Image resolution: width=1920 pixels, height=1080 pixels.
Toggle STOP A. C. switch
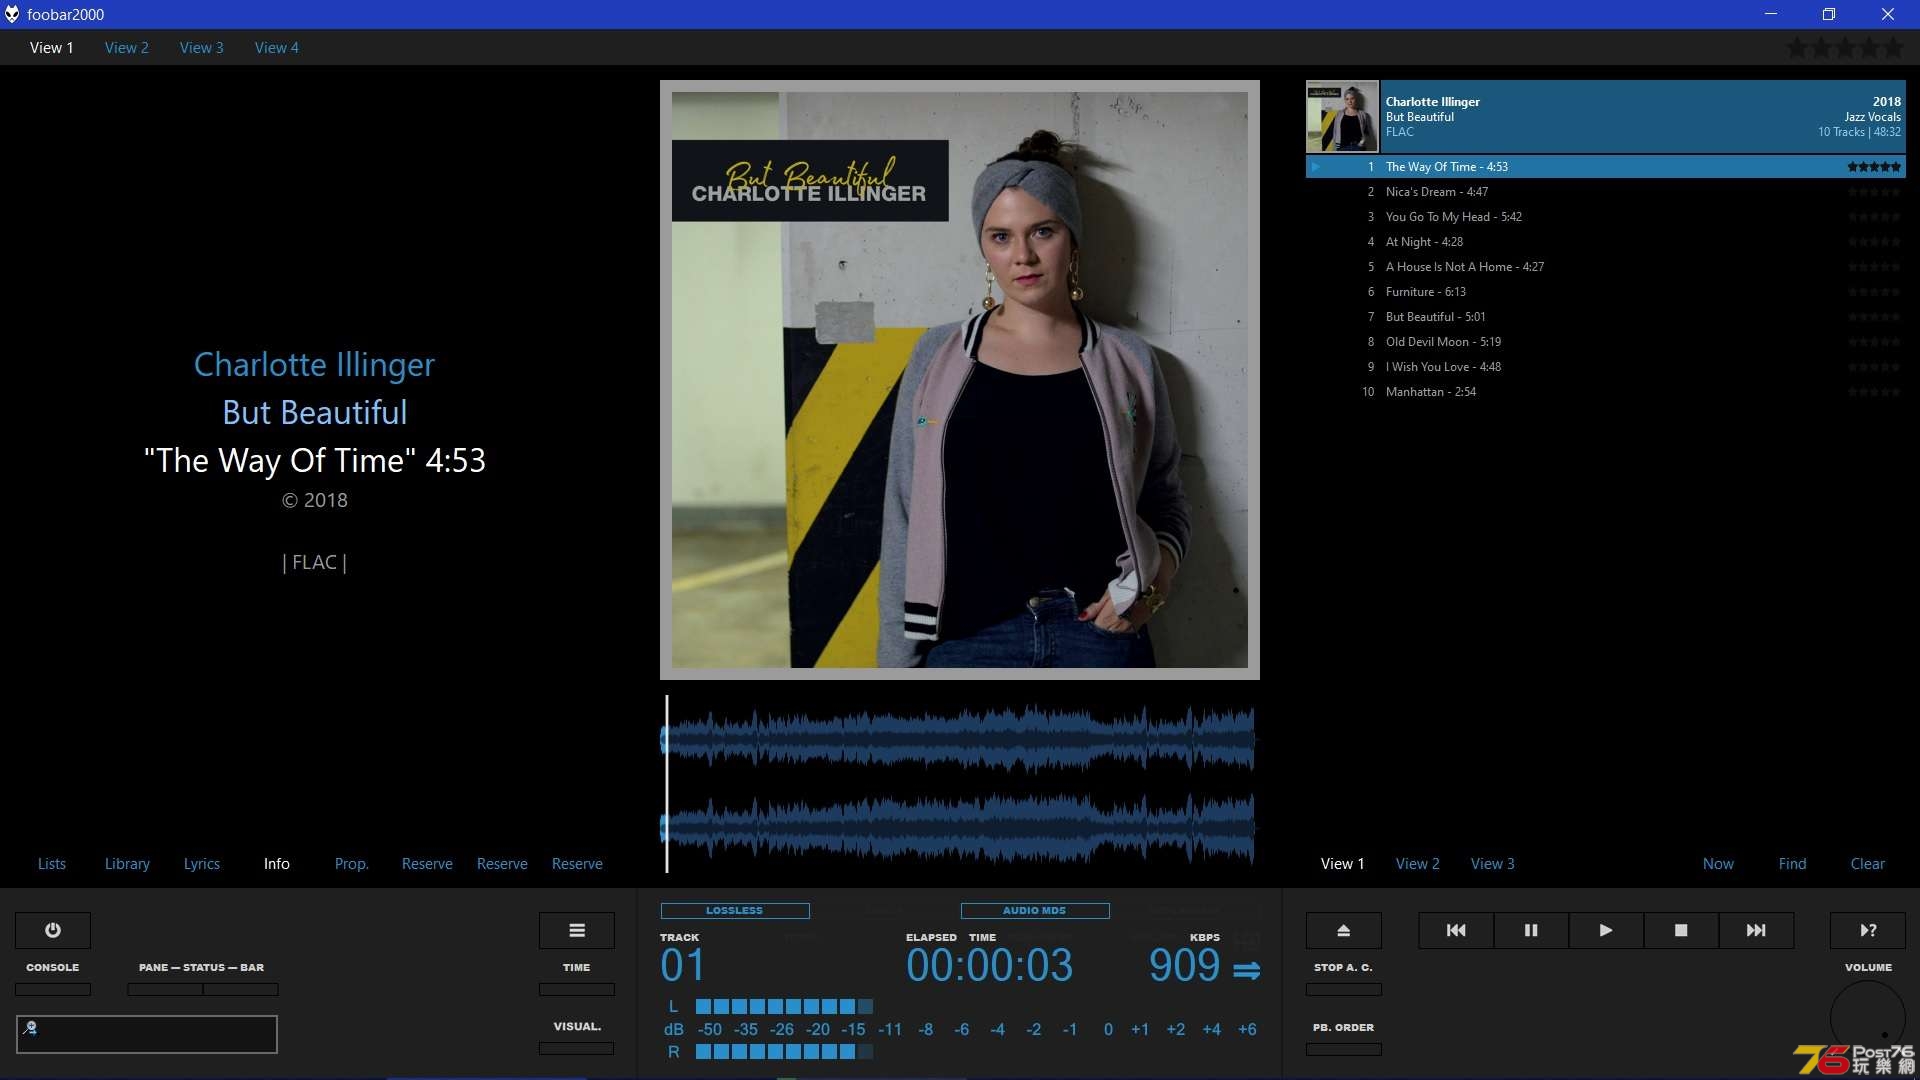[x=1344, y=989]
